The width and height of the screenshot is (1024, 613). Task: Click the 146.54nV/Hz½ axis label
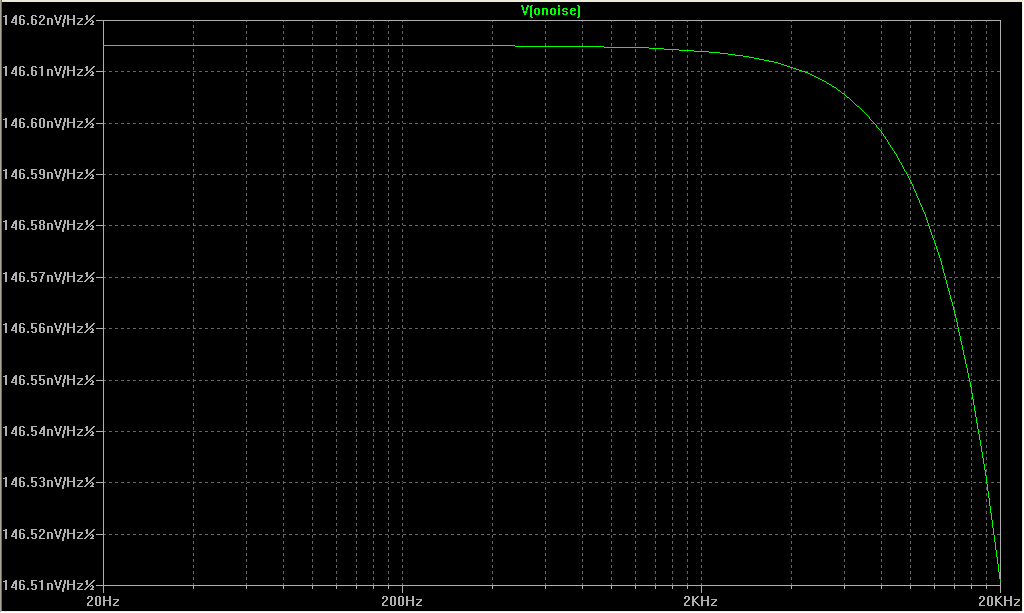[49, 432]
